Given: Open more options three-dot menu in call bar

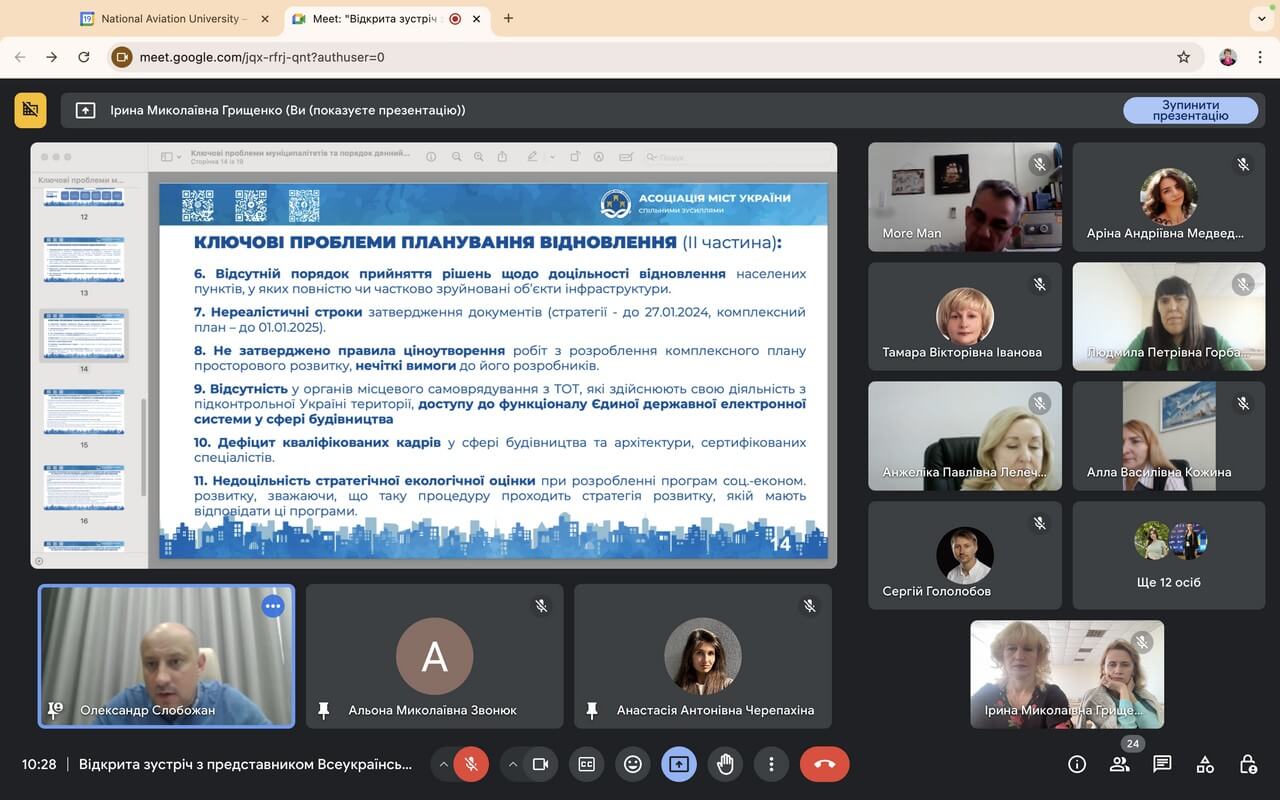Looking at the screenshot, I should coord(771,764).
